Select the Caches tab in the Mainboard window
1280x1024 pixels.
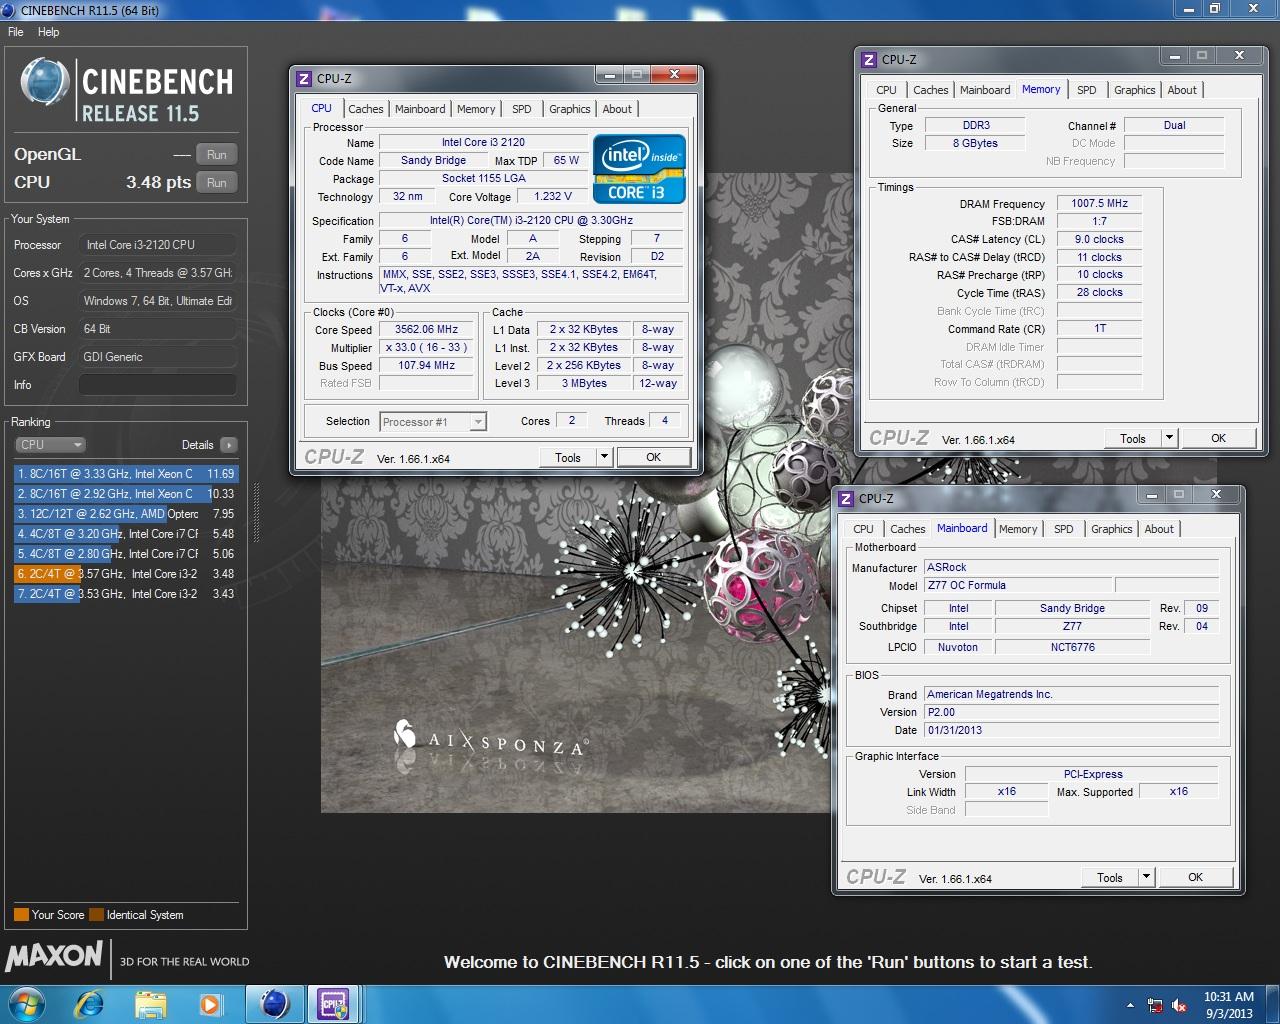tap(908, 529)
